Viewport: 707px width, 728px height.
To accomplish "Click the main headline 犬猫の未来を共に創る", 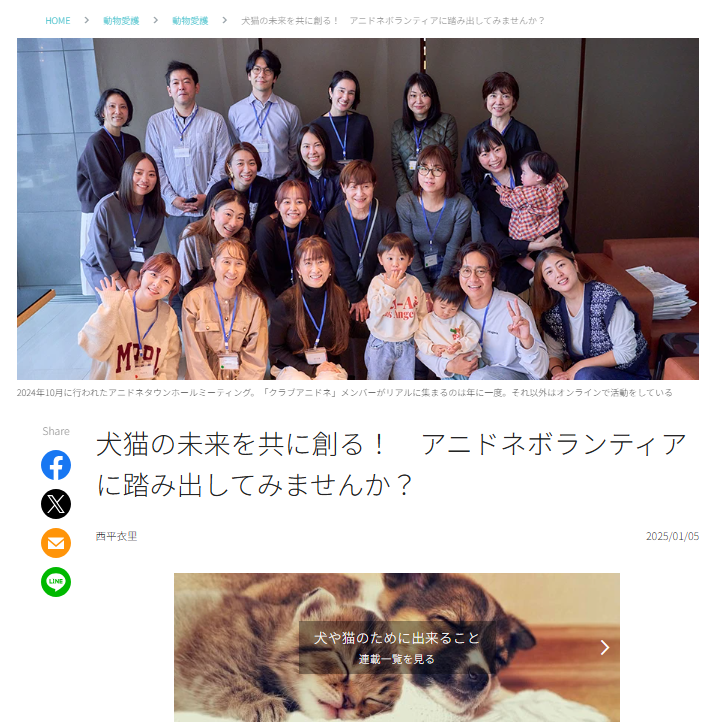I will pos(391,464).
